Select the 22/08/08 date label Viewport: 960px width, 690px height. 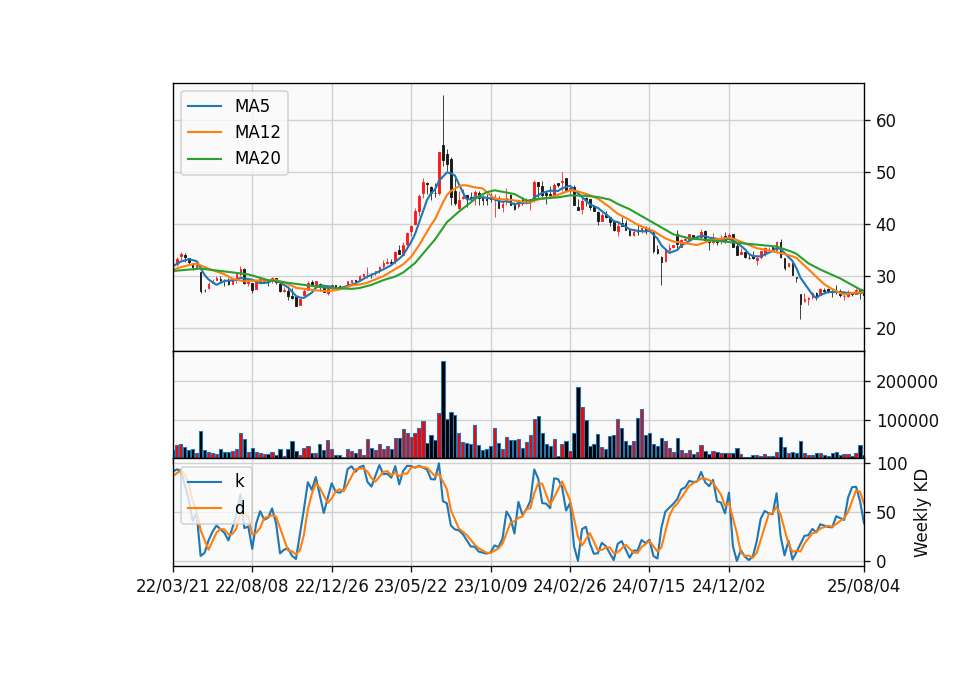(x=252, y=586)
